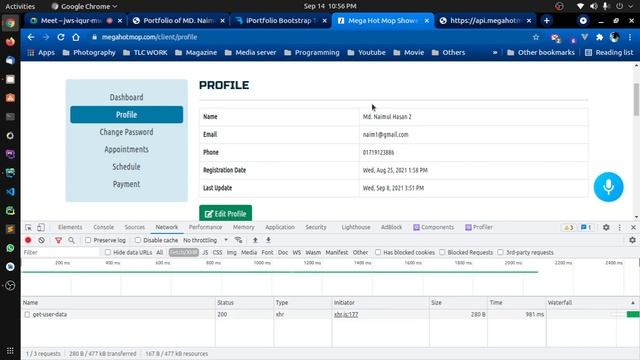Image resolution: width=640 pixels, height=360 pixels.
Task: Go to the browser home page
Action: pyautogui.click(x=76, y=37)
